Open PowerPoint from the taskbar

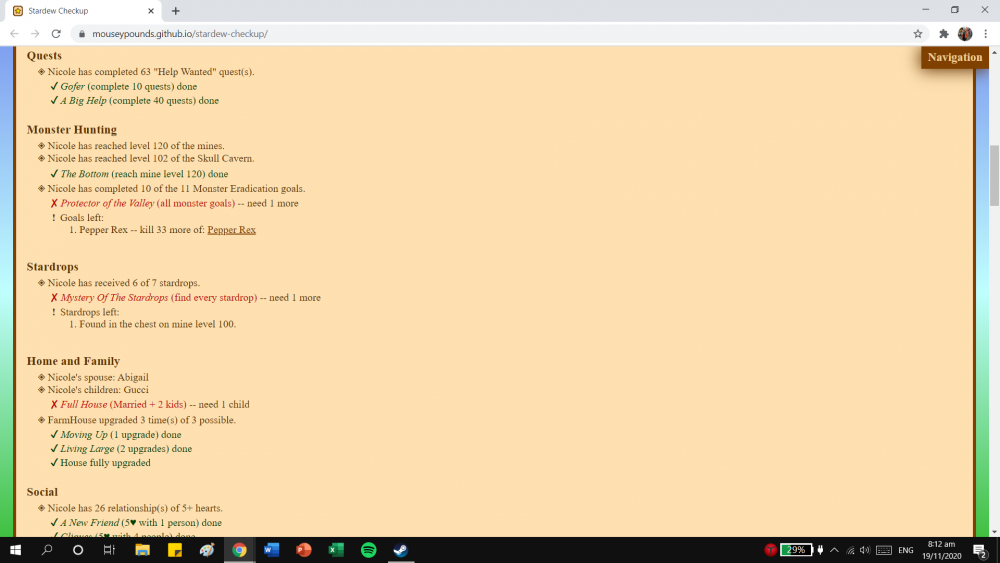tap(304, 550)
